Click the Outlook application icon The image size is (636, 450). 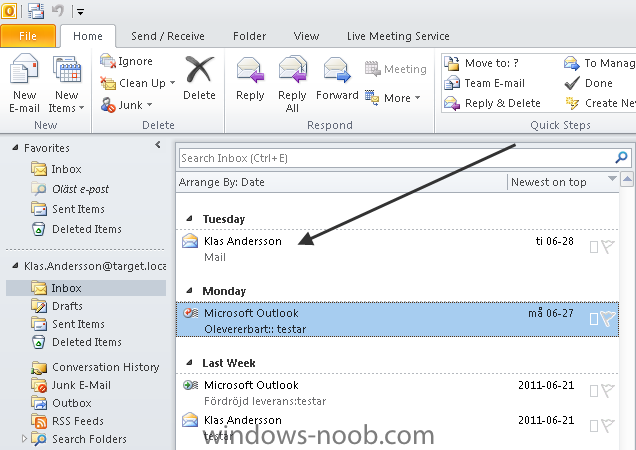click(9, 11)
